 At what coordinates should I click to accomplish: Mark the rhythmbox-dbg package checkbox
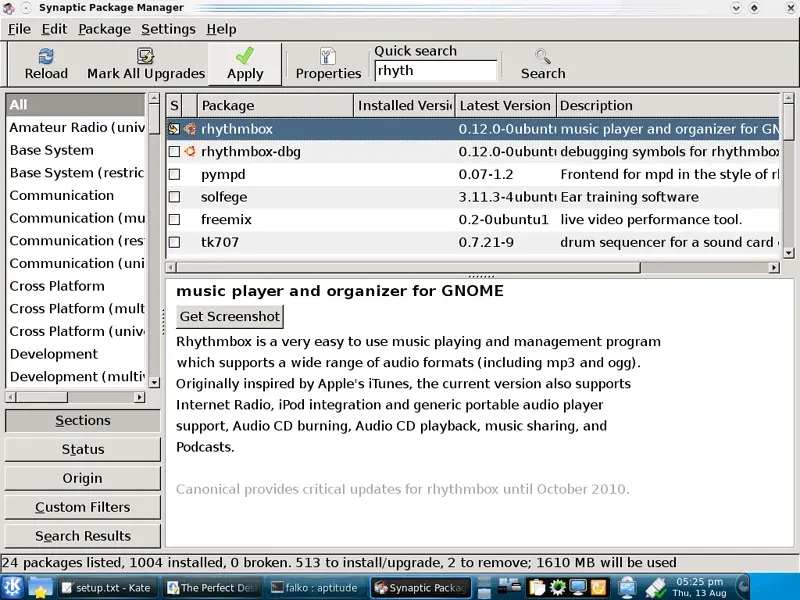[174, 152]
